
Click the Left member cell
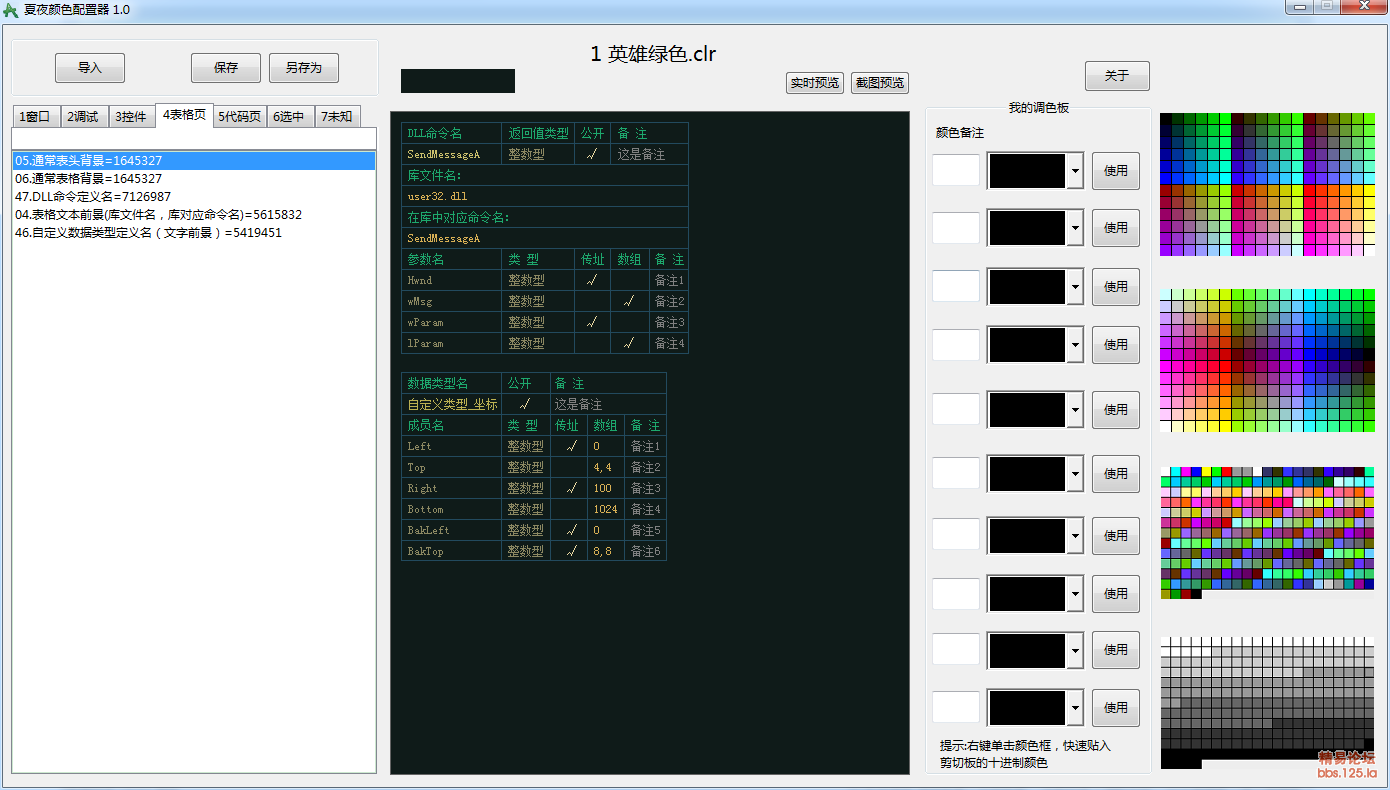click(x=451, y=446)
